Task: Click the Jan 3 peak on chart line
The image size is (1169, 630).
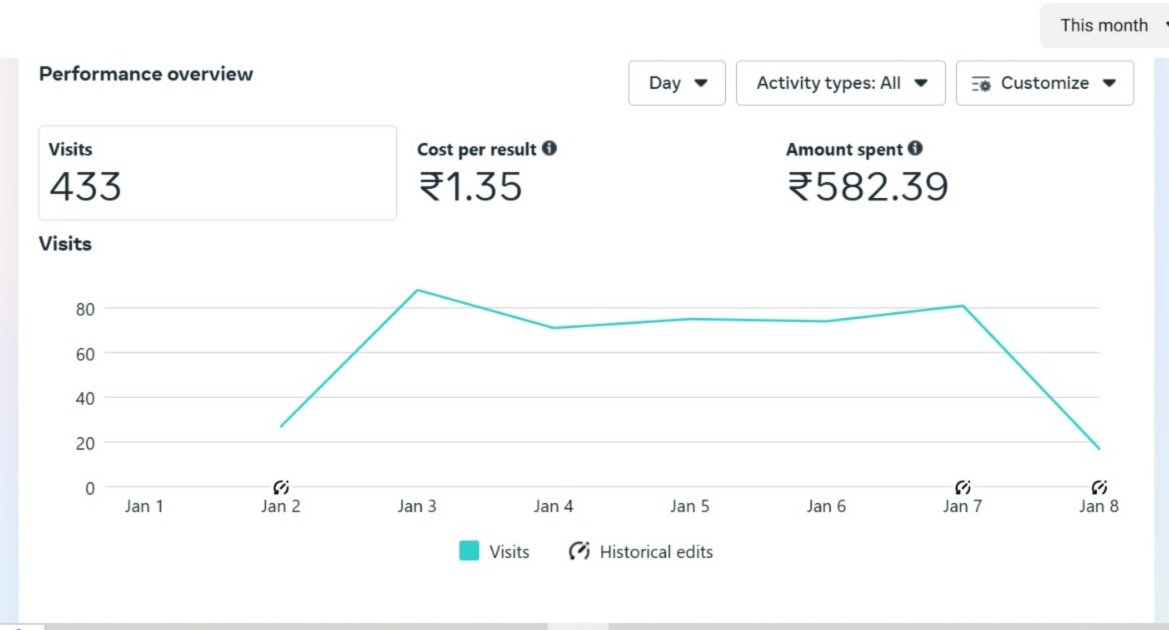Action: pos(416,290)
